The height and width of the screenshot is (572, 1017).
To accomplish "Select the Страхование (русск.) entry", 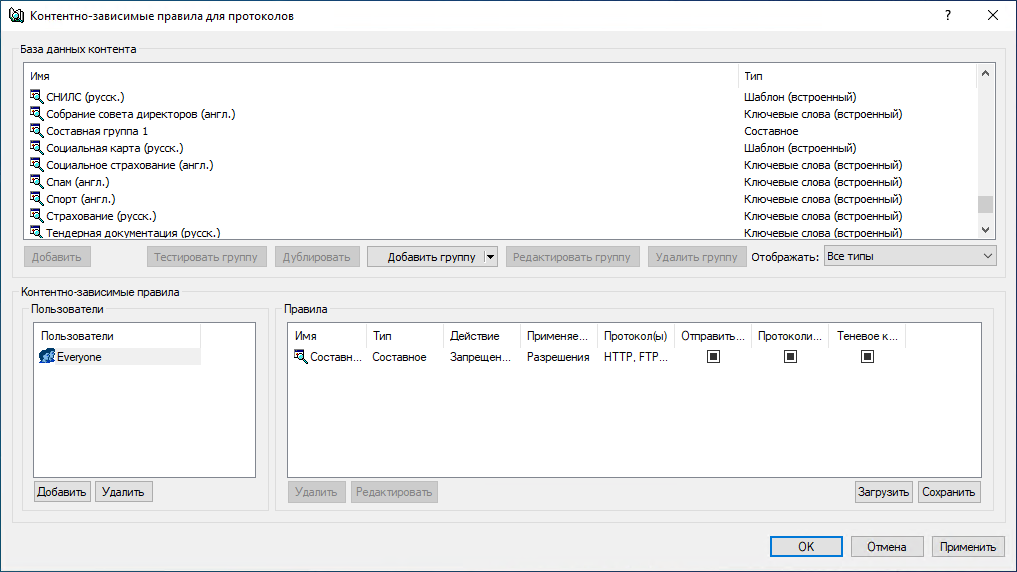I will click(101, 216).
